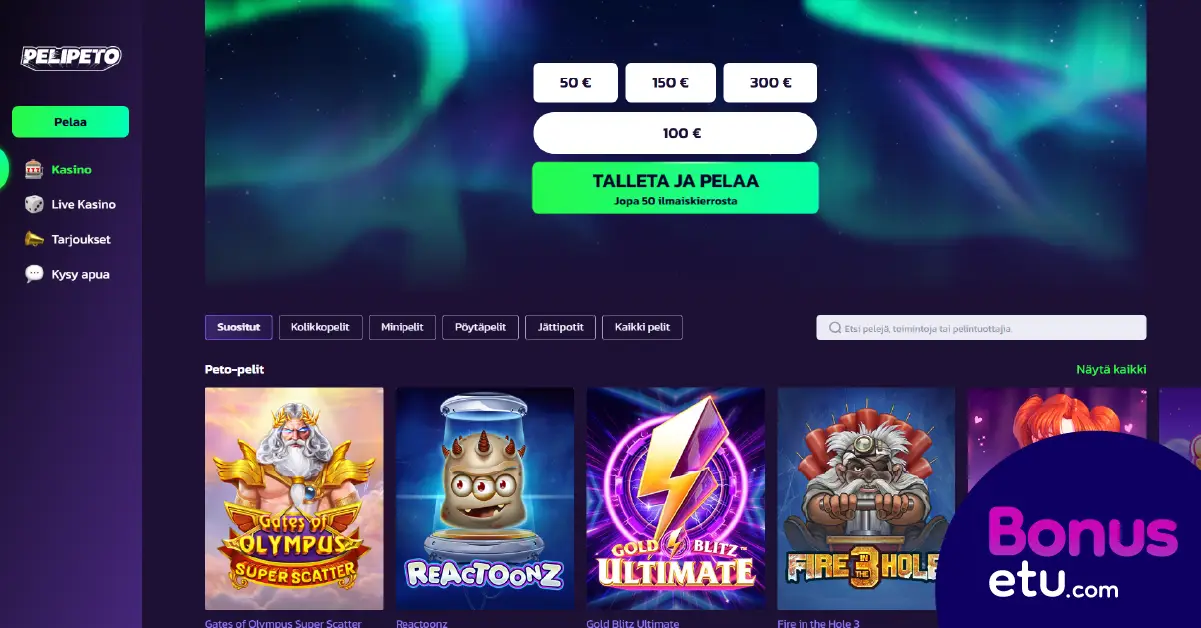Screen dimensions: 1201x628
Task: Select the Live Kasino dice icon
Action: (34, 204)
